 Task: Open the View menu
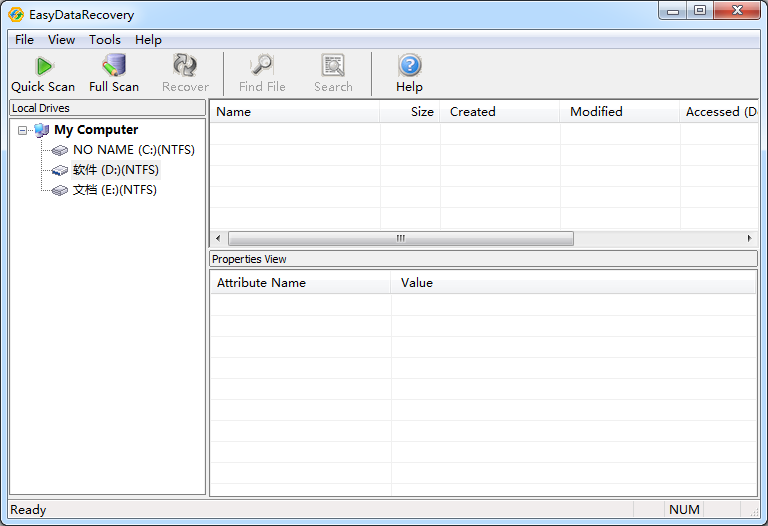pos(61,40)
